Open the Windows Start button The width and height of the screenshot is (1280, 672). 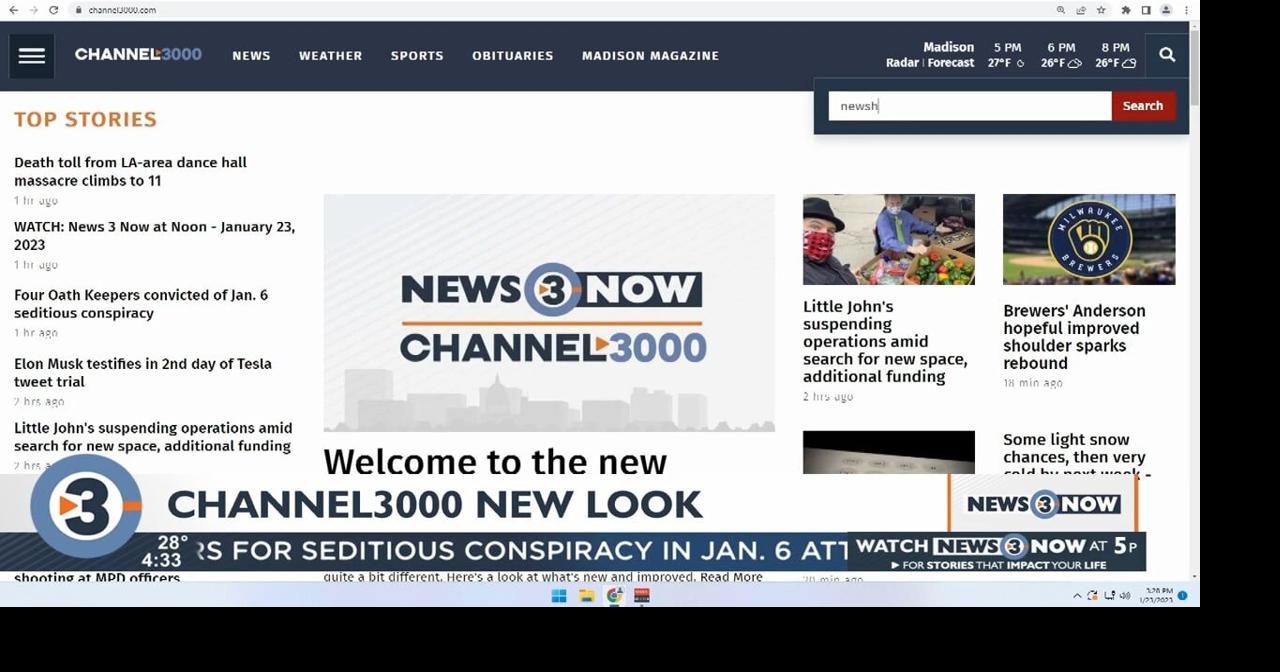pos(558,595)
